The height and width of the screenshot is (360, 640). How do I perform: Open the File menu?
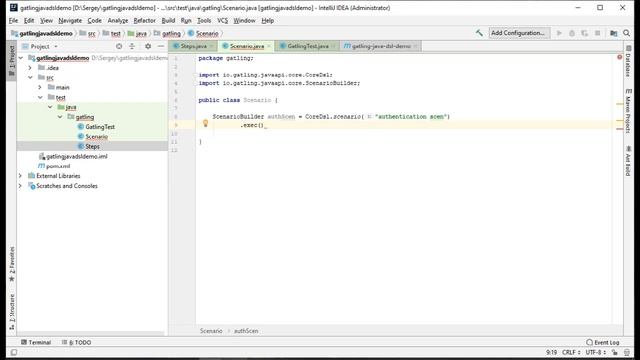13,20
